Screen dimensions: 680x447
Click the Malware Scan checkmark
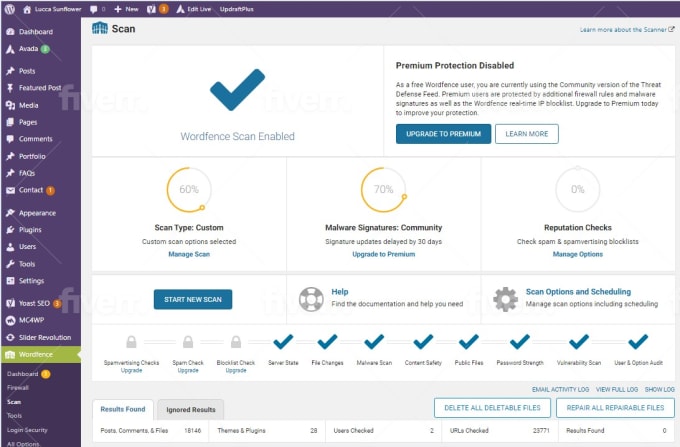tap(374, 342)
